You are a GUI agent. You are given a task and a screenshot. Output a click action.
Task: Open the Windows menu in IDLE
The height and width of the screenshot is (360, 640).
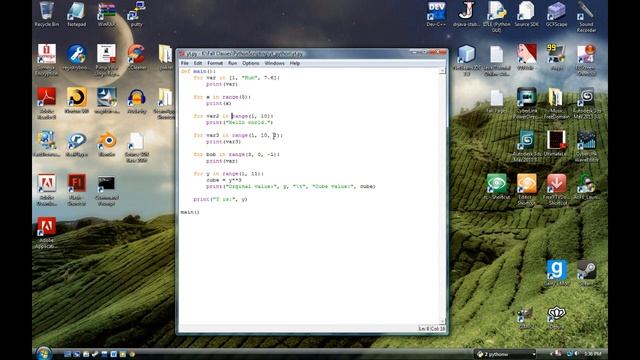[x=274, y=63]
